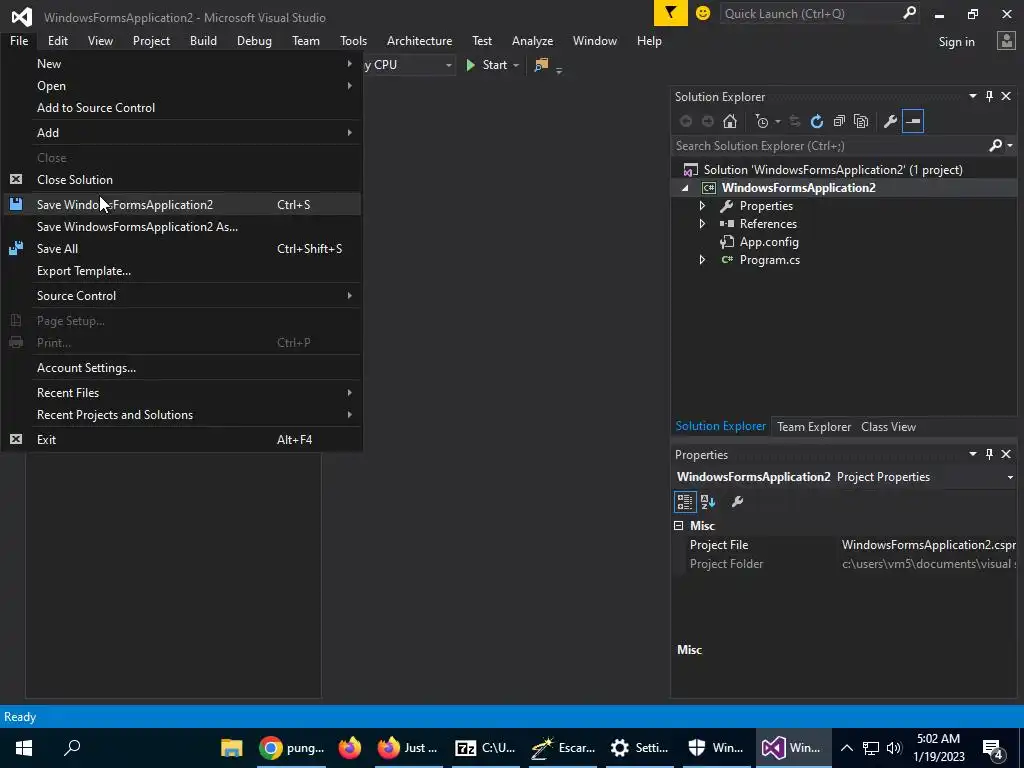The width and height of the screenshot is (1024, 768).
Task: Open taskbar search magnifier
Action: coord(72,748)
